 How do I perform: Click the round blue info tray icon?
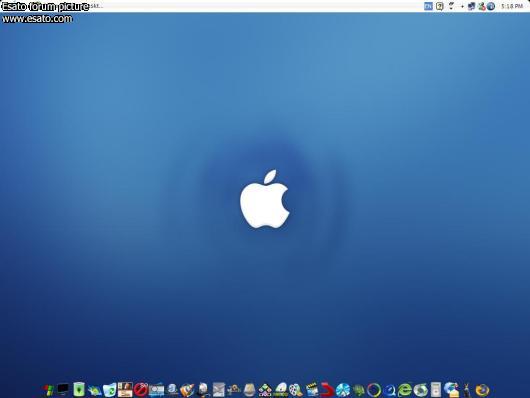491,6
